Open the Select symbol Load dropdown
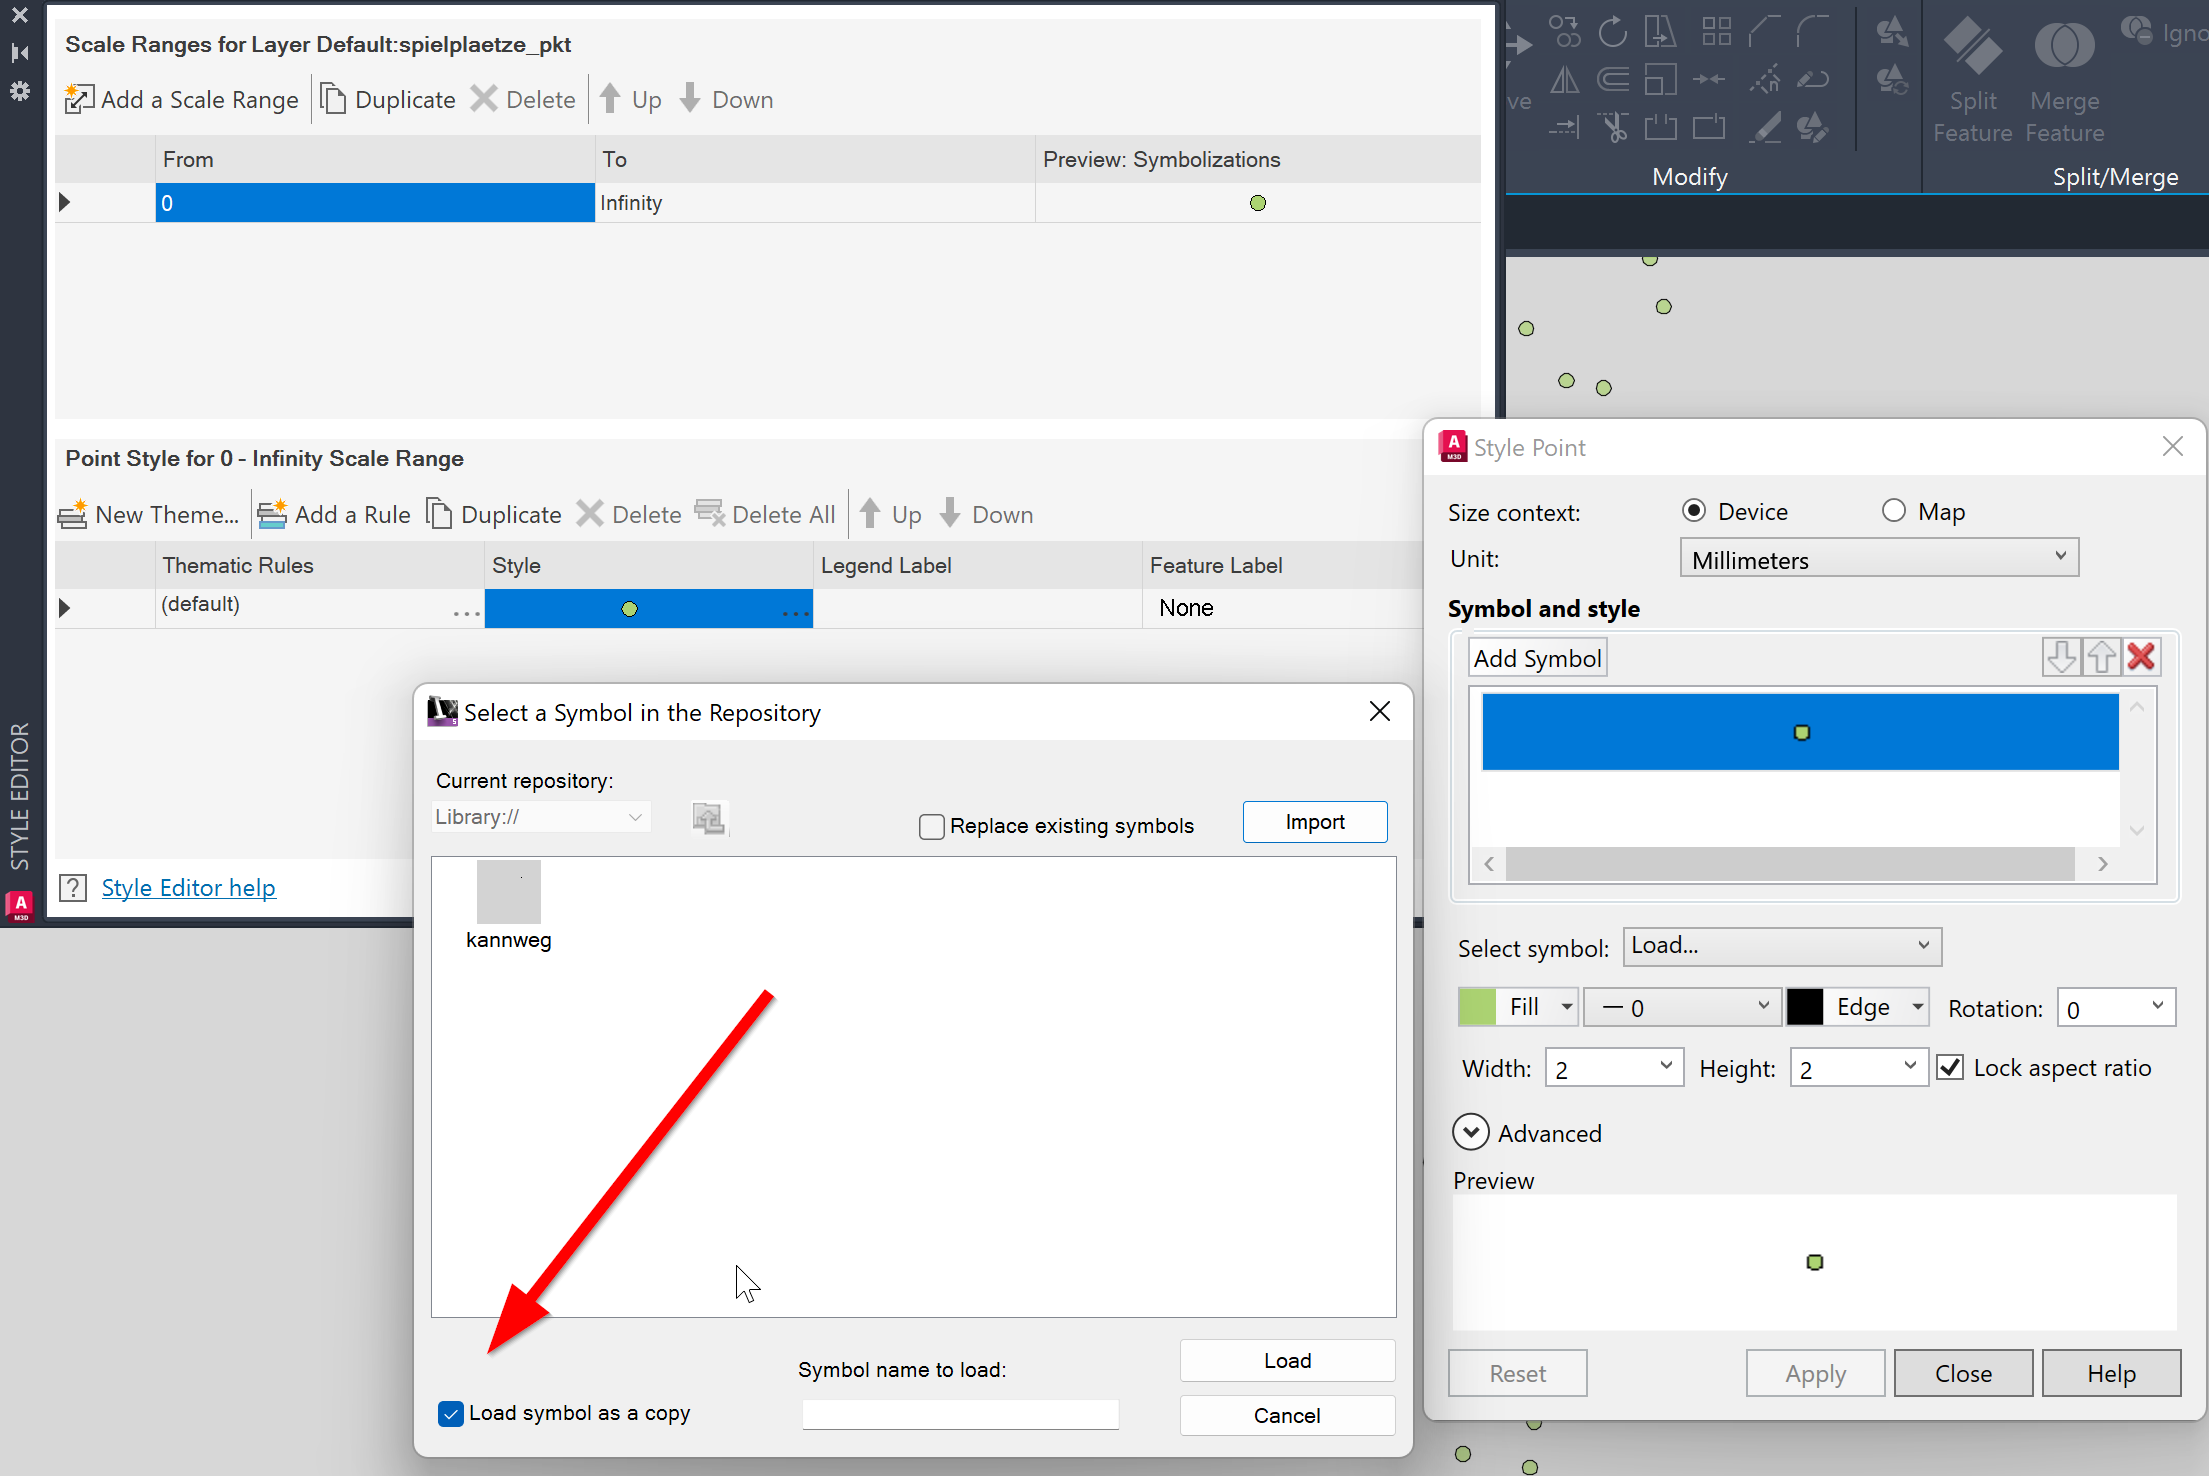 tap(1781, 946)
